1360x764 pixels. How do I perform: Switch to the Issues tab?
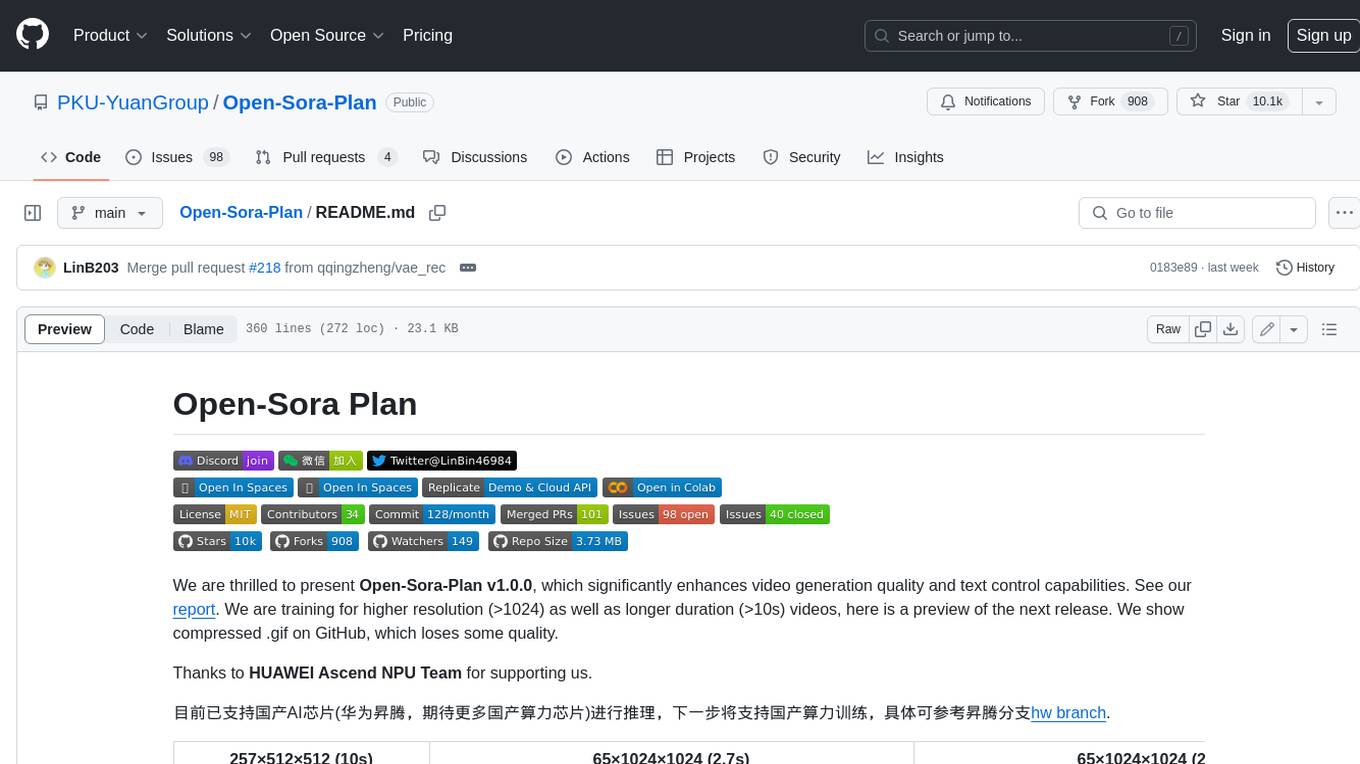[x=177, y=157]
